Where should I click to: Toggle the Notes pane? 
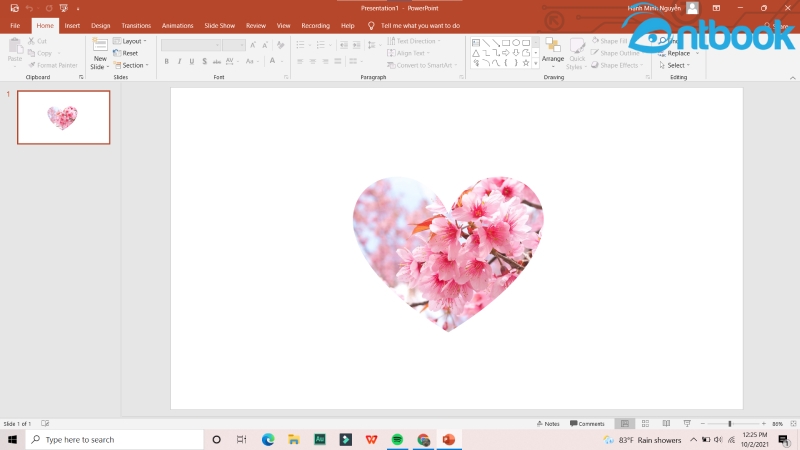click(x=548, y=424)
